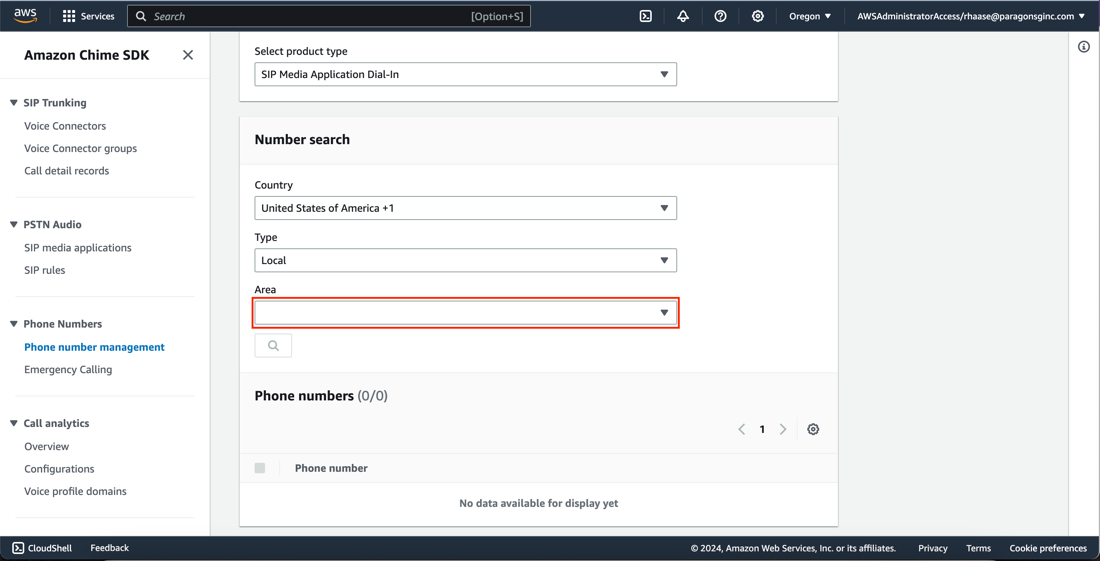Open Cookie preferences
The width and height of the screenshot is (1100, 565).
[1048, 548]
